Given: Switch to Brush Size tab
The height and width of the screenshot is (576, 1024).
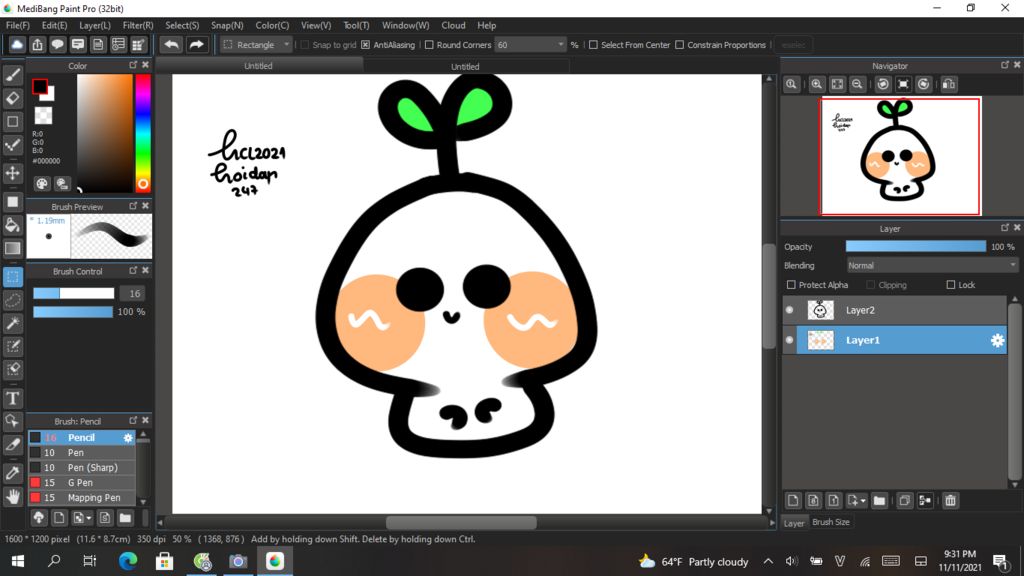Looking at the screenshot, I should pyautogui.click(x=831, y=522).
